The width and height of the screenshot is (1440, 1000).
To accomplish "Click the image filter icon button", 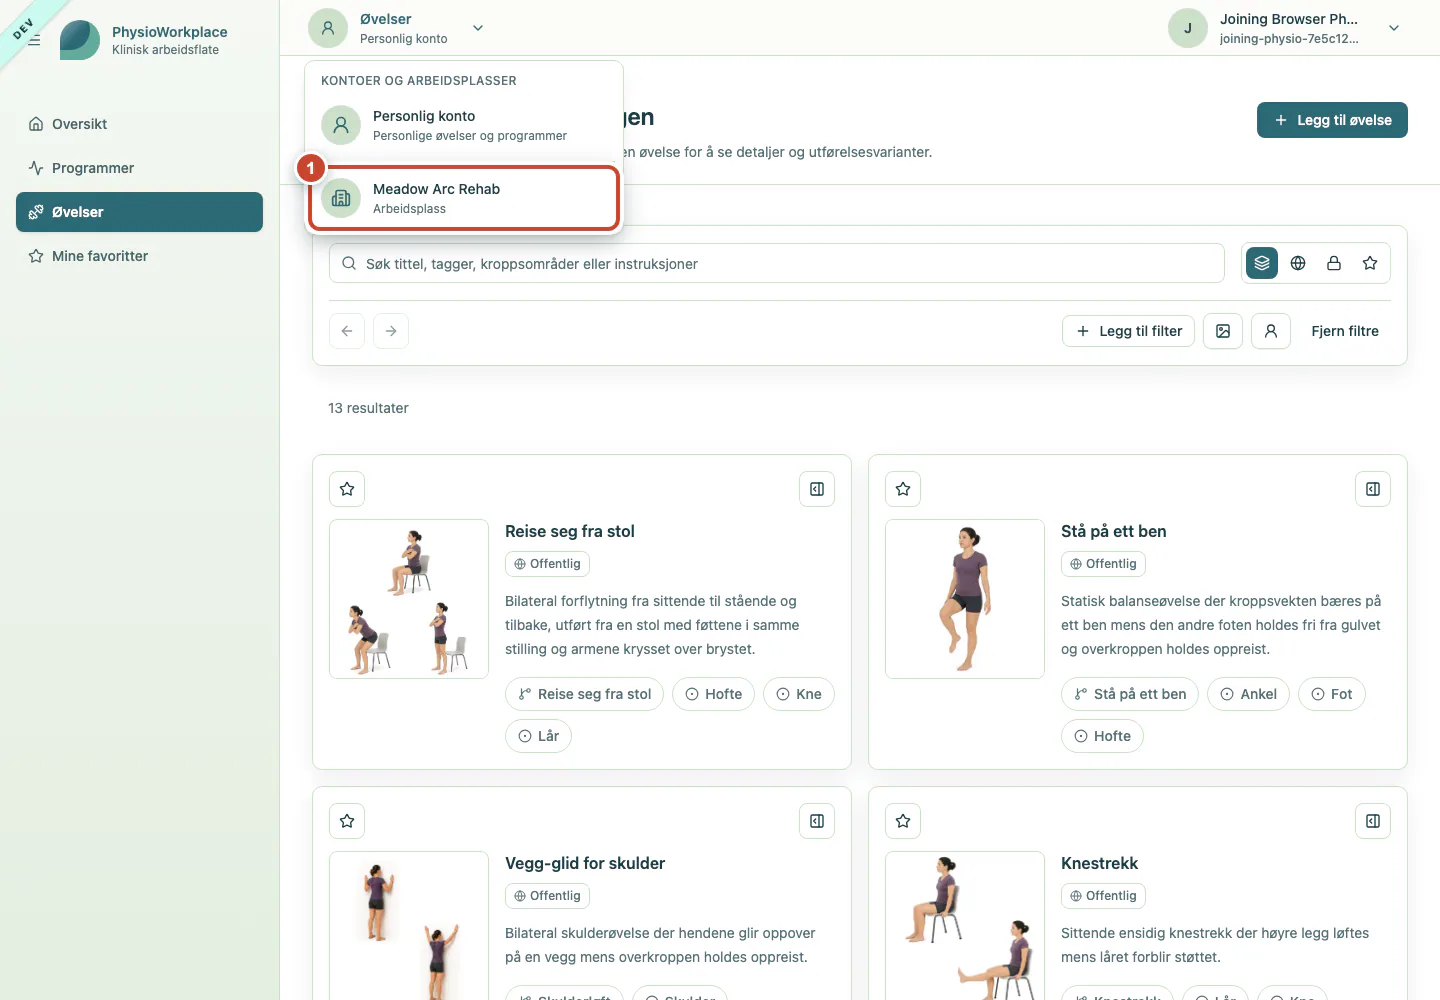I will pyautogui.click(x=1223, y=331).
